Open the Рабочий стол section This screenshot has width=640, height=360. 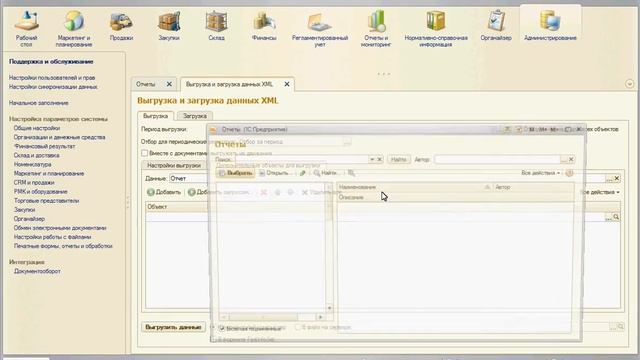26,28
